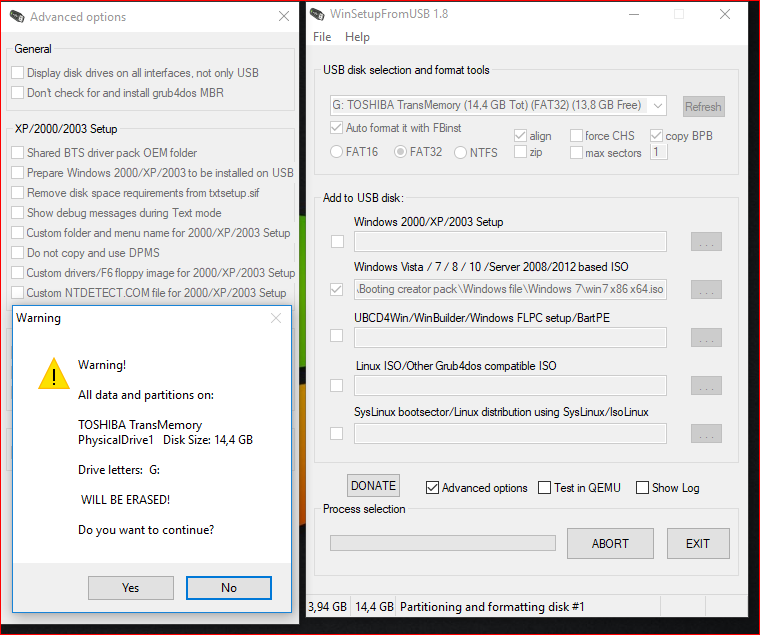Uncheck the Advanced options checkbox
This screenshot has width=760, height=635.
tap(432, 488)
